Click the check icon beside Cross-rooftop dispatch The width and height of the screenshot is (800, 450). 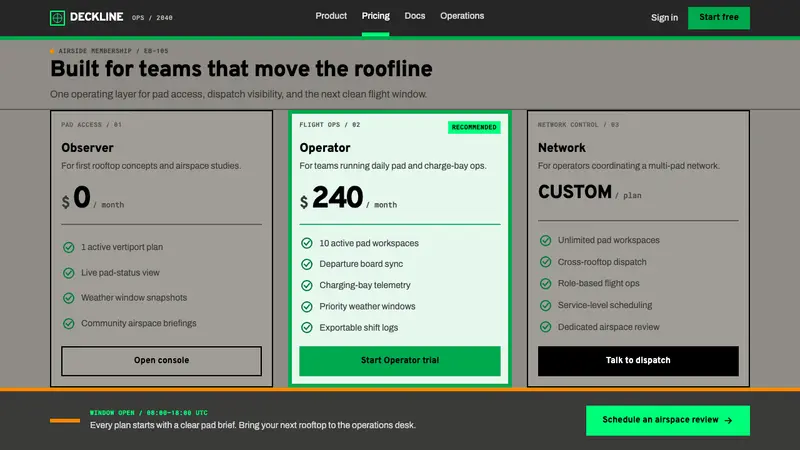(x=545, y=262)
